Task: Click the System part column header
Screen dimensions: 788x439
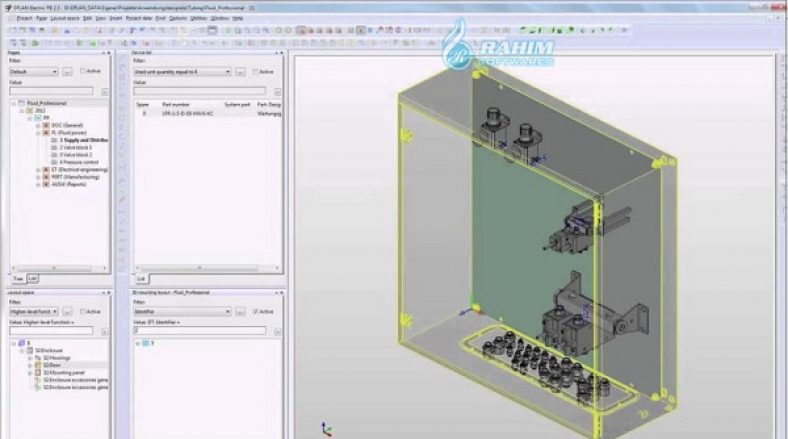Action: (237, 104)
